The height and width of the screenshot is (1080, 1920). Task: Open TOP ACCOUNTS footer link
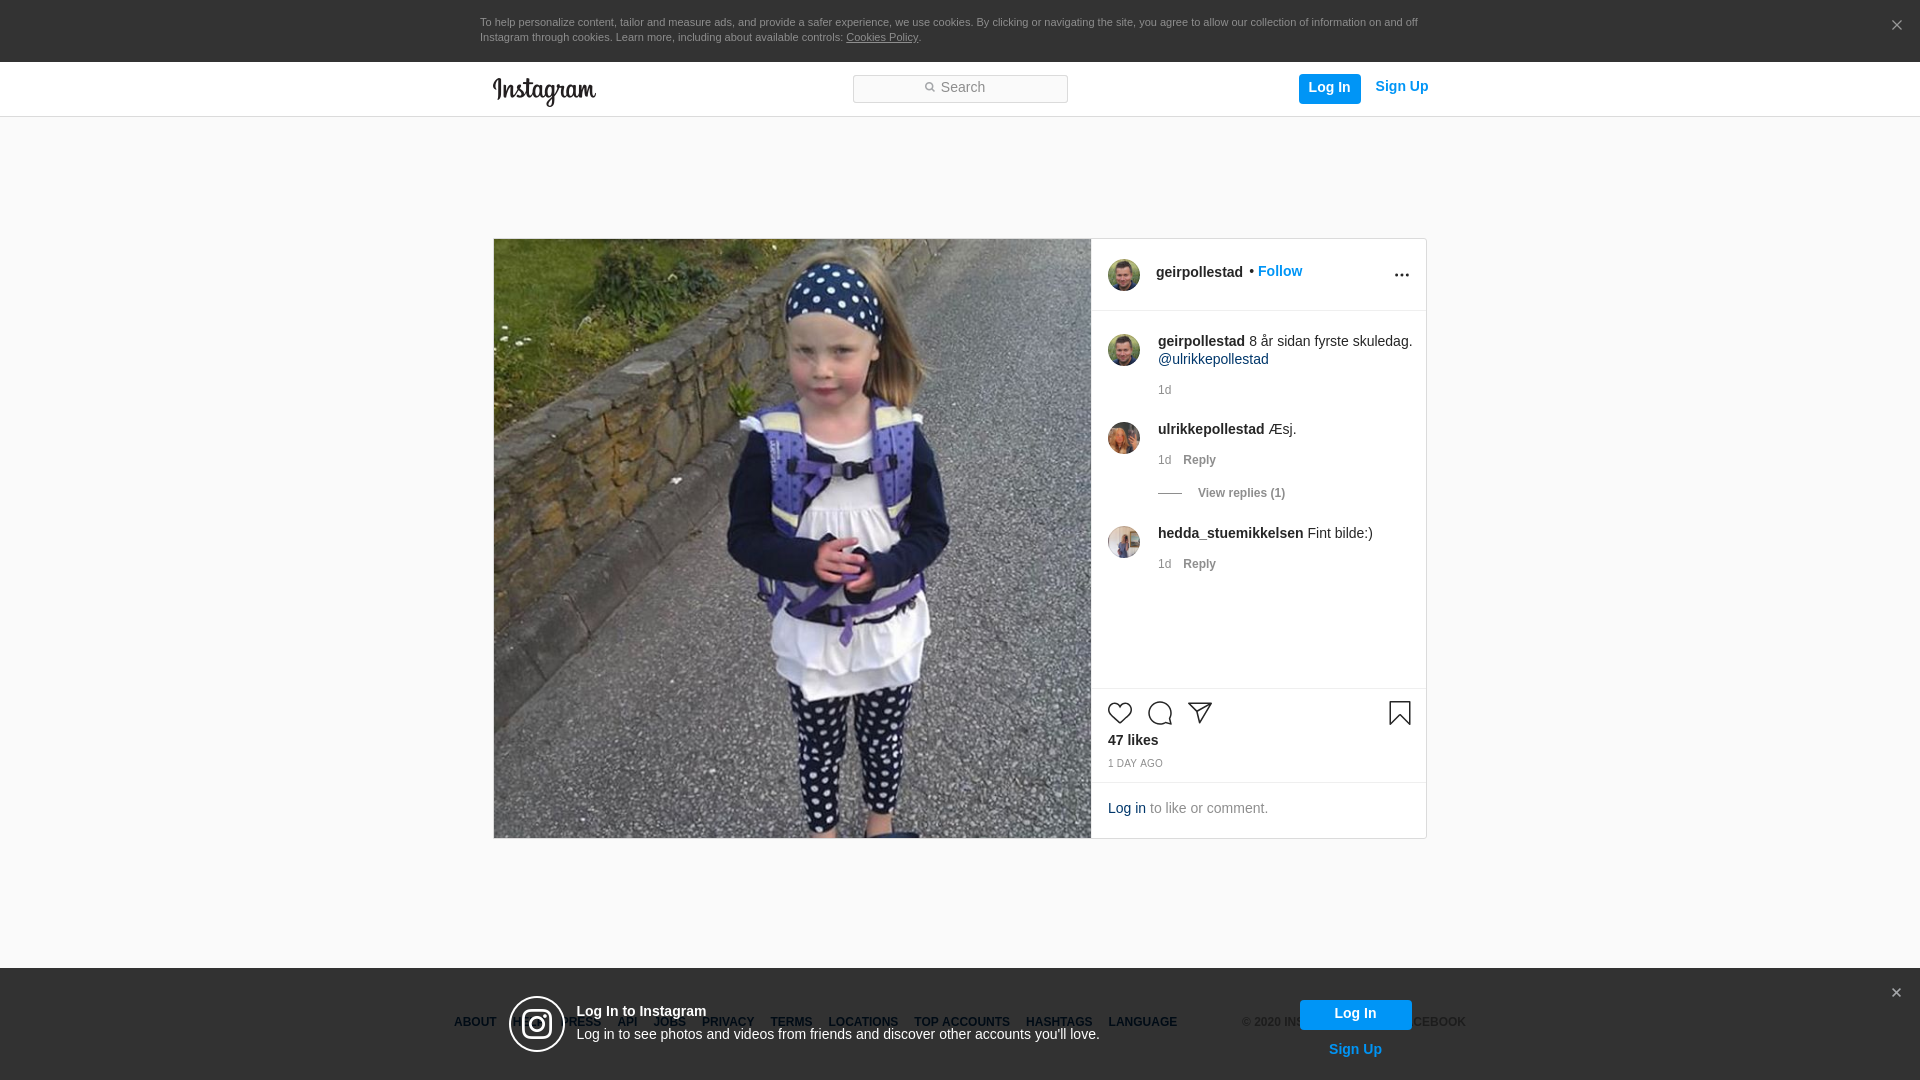pyautogui.click(x=962, y=1022)
